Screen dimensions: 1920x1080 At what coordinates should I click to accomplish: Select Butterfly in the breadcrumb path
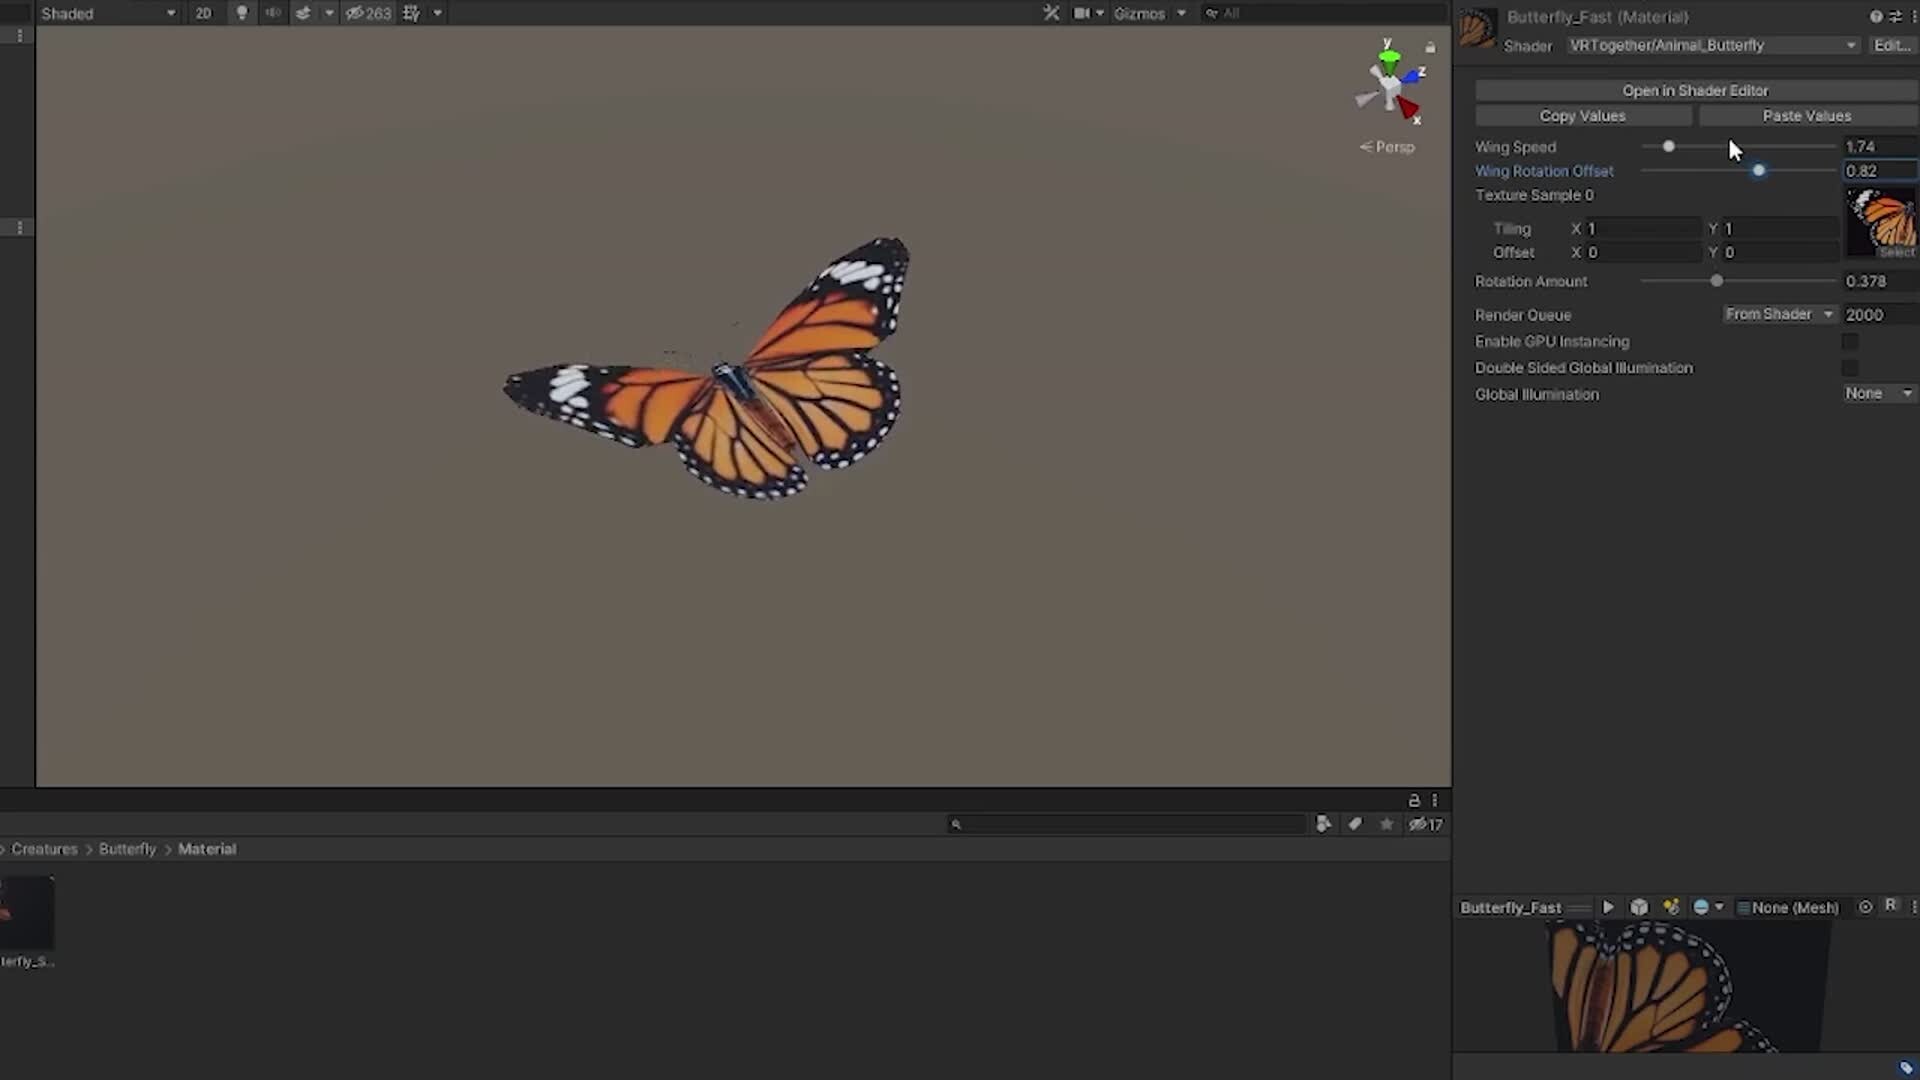pos(127,848)
